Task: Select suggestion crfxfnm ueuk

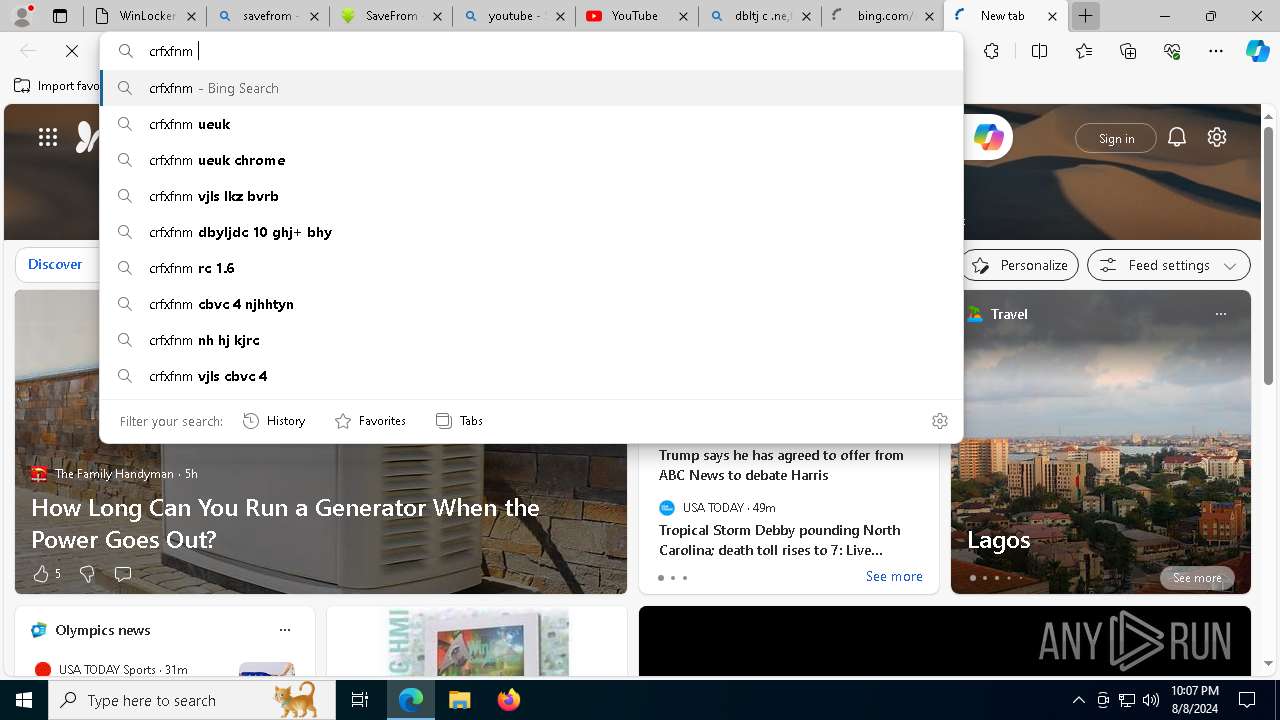Action: pos(531,124)
